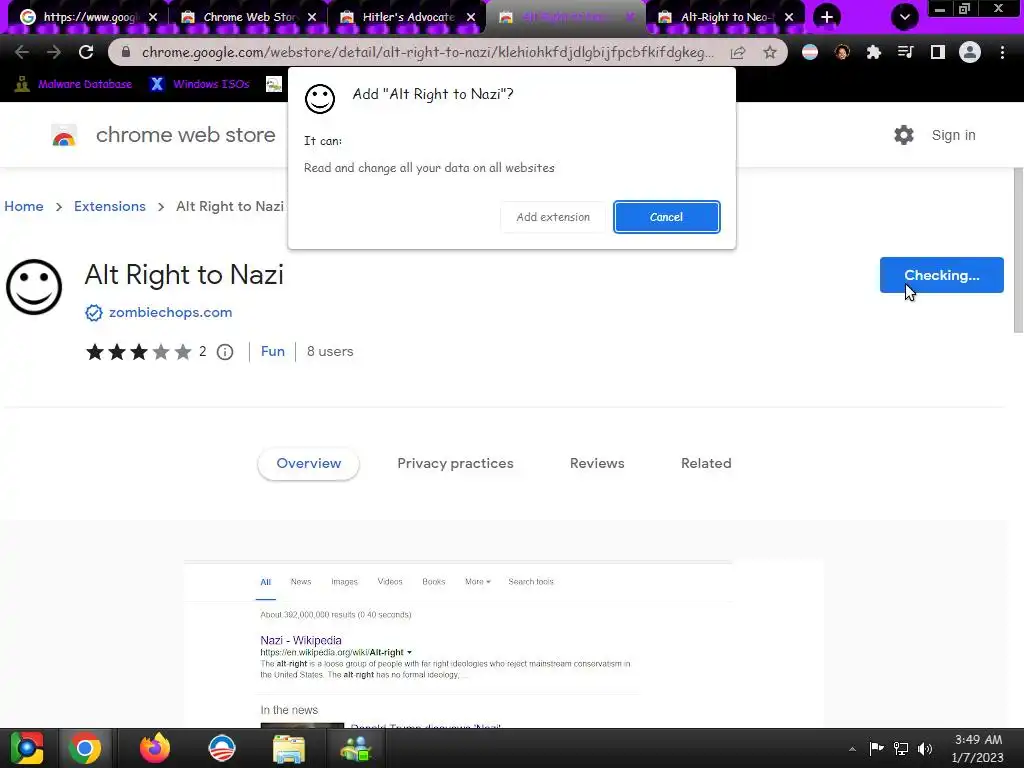Image resolution: width=1024 pixels, height=768 pixels.
Task: Click the star rating display
Action: (138, 352)
